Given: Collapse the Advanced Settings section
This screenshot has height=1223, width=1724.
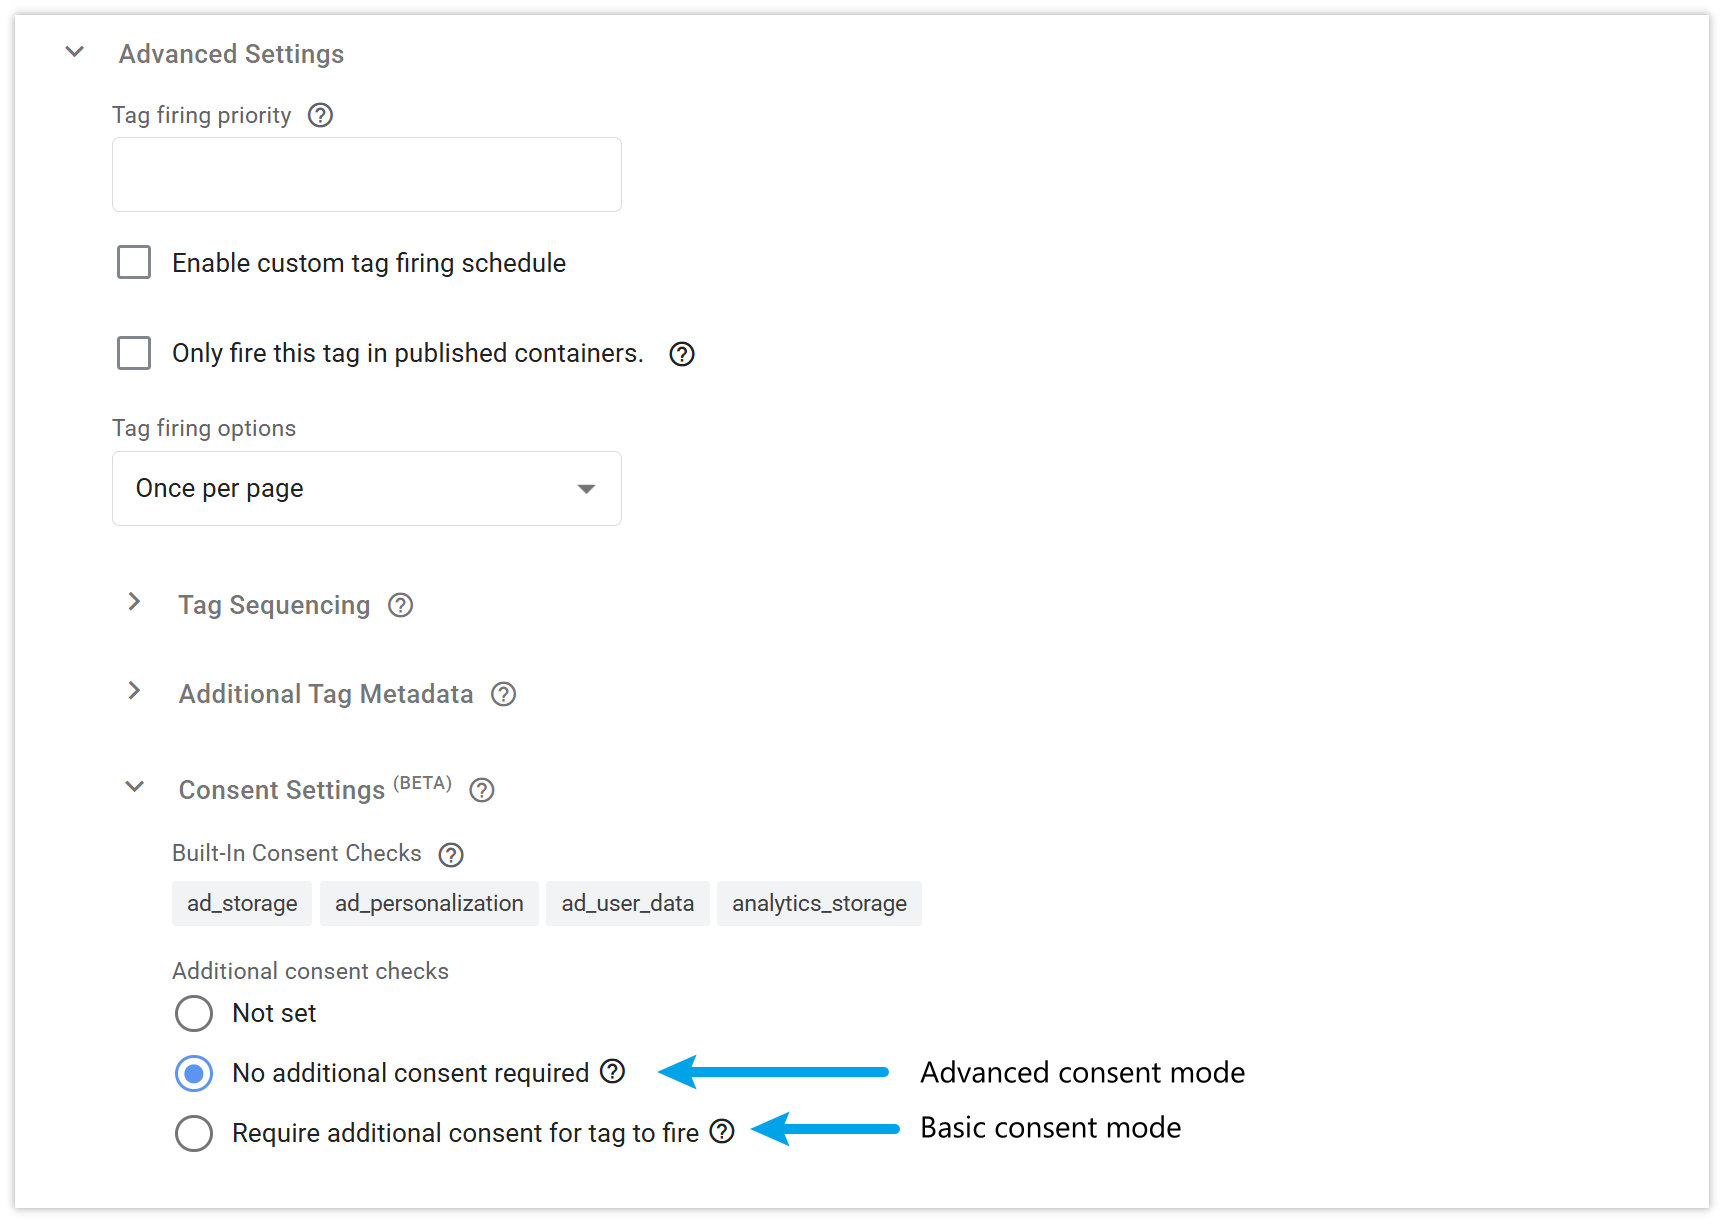Looking at the screenshot, I should pos(75,52).
